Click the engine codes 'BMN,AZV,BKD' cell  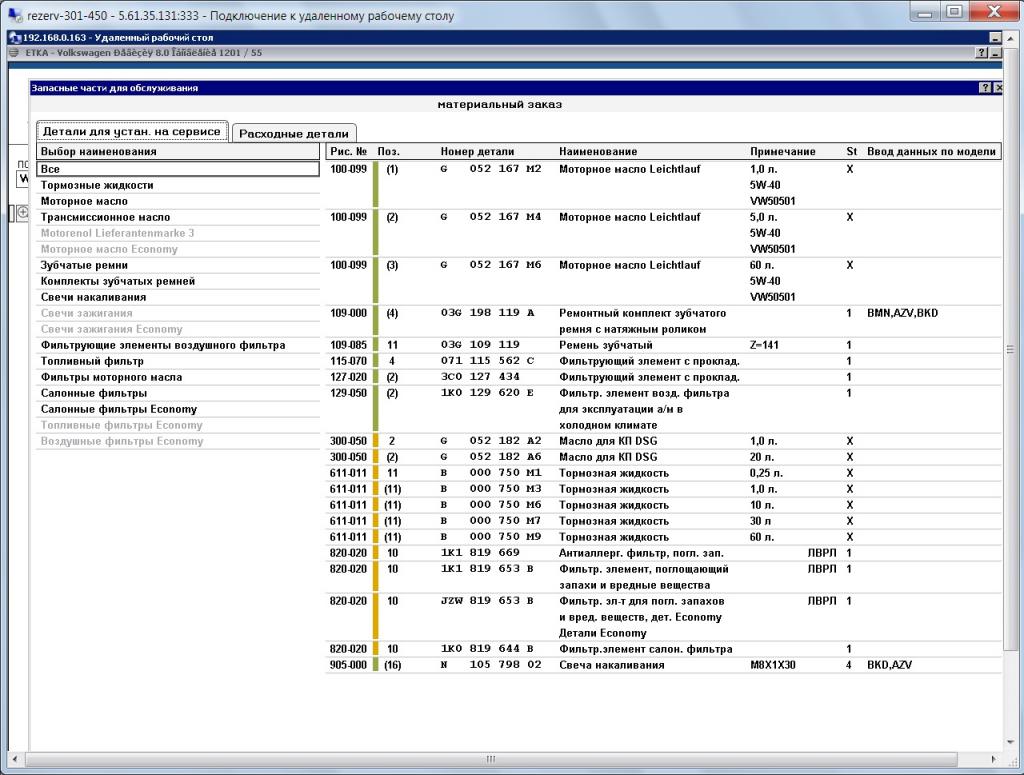click(x=902, y=313)
